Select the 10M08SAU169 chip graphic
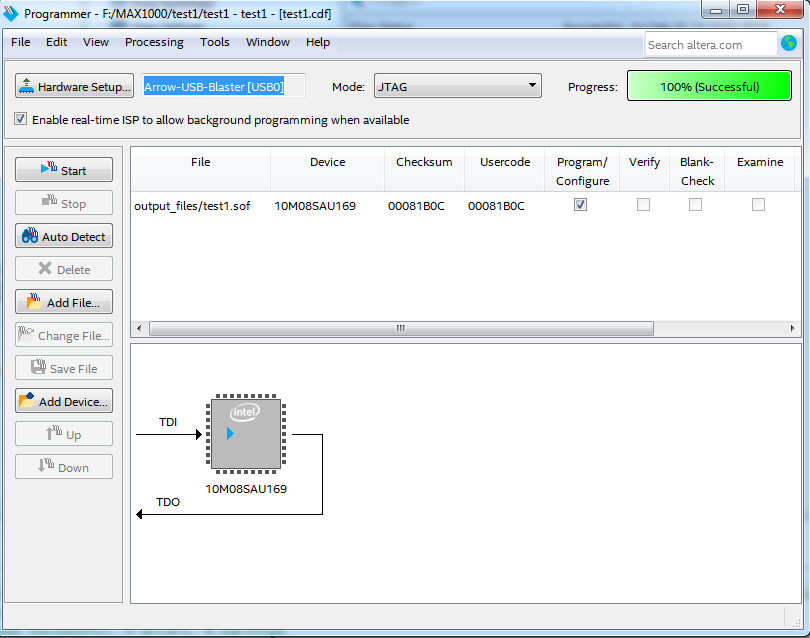Screen dimensions: 810x638 click(x=246, y=434)
